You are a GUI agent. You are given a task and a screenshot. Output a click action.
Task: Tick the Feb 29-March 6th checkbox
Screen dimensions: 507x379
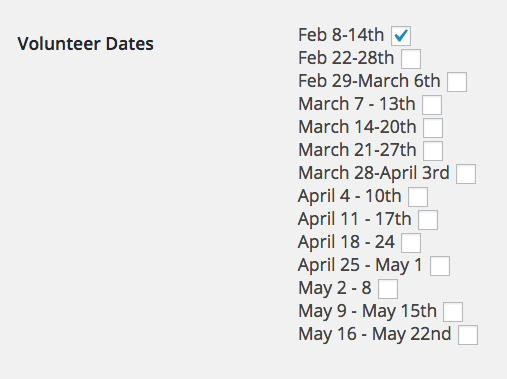pyautogui.click(x=457, y=82)
